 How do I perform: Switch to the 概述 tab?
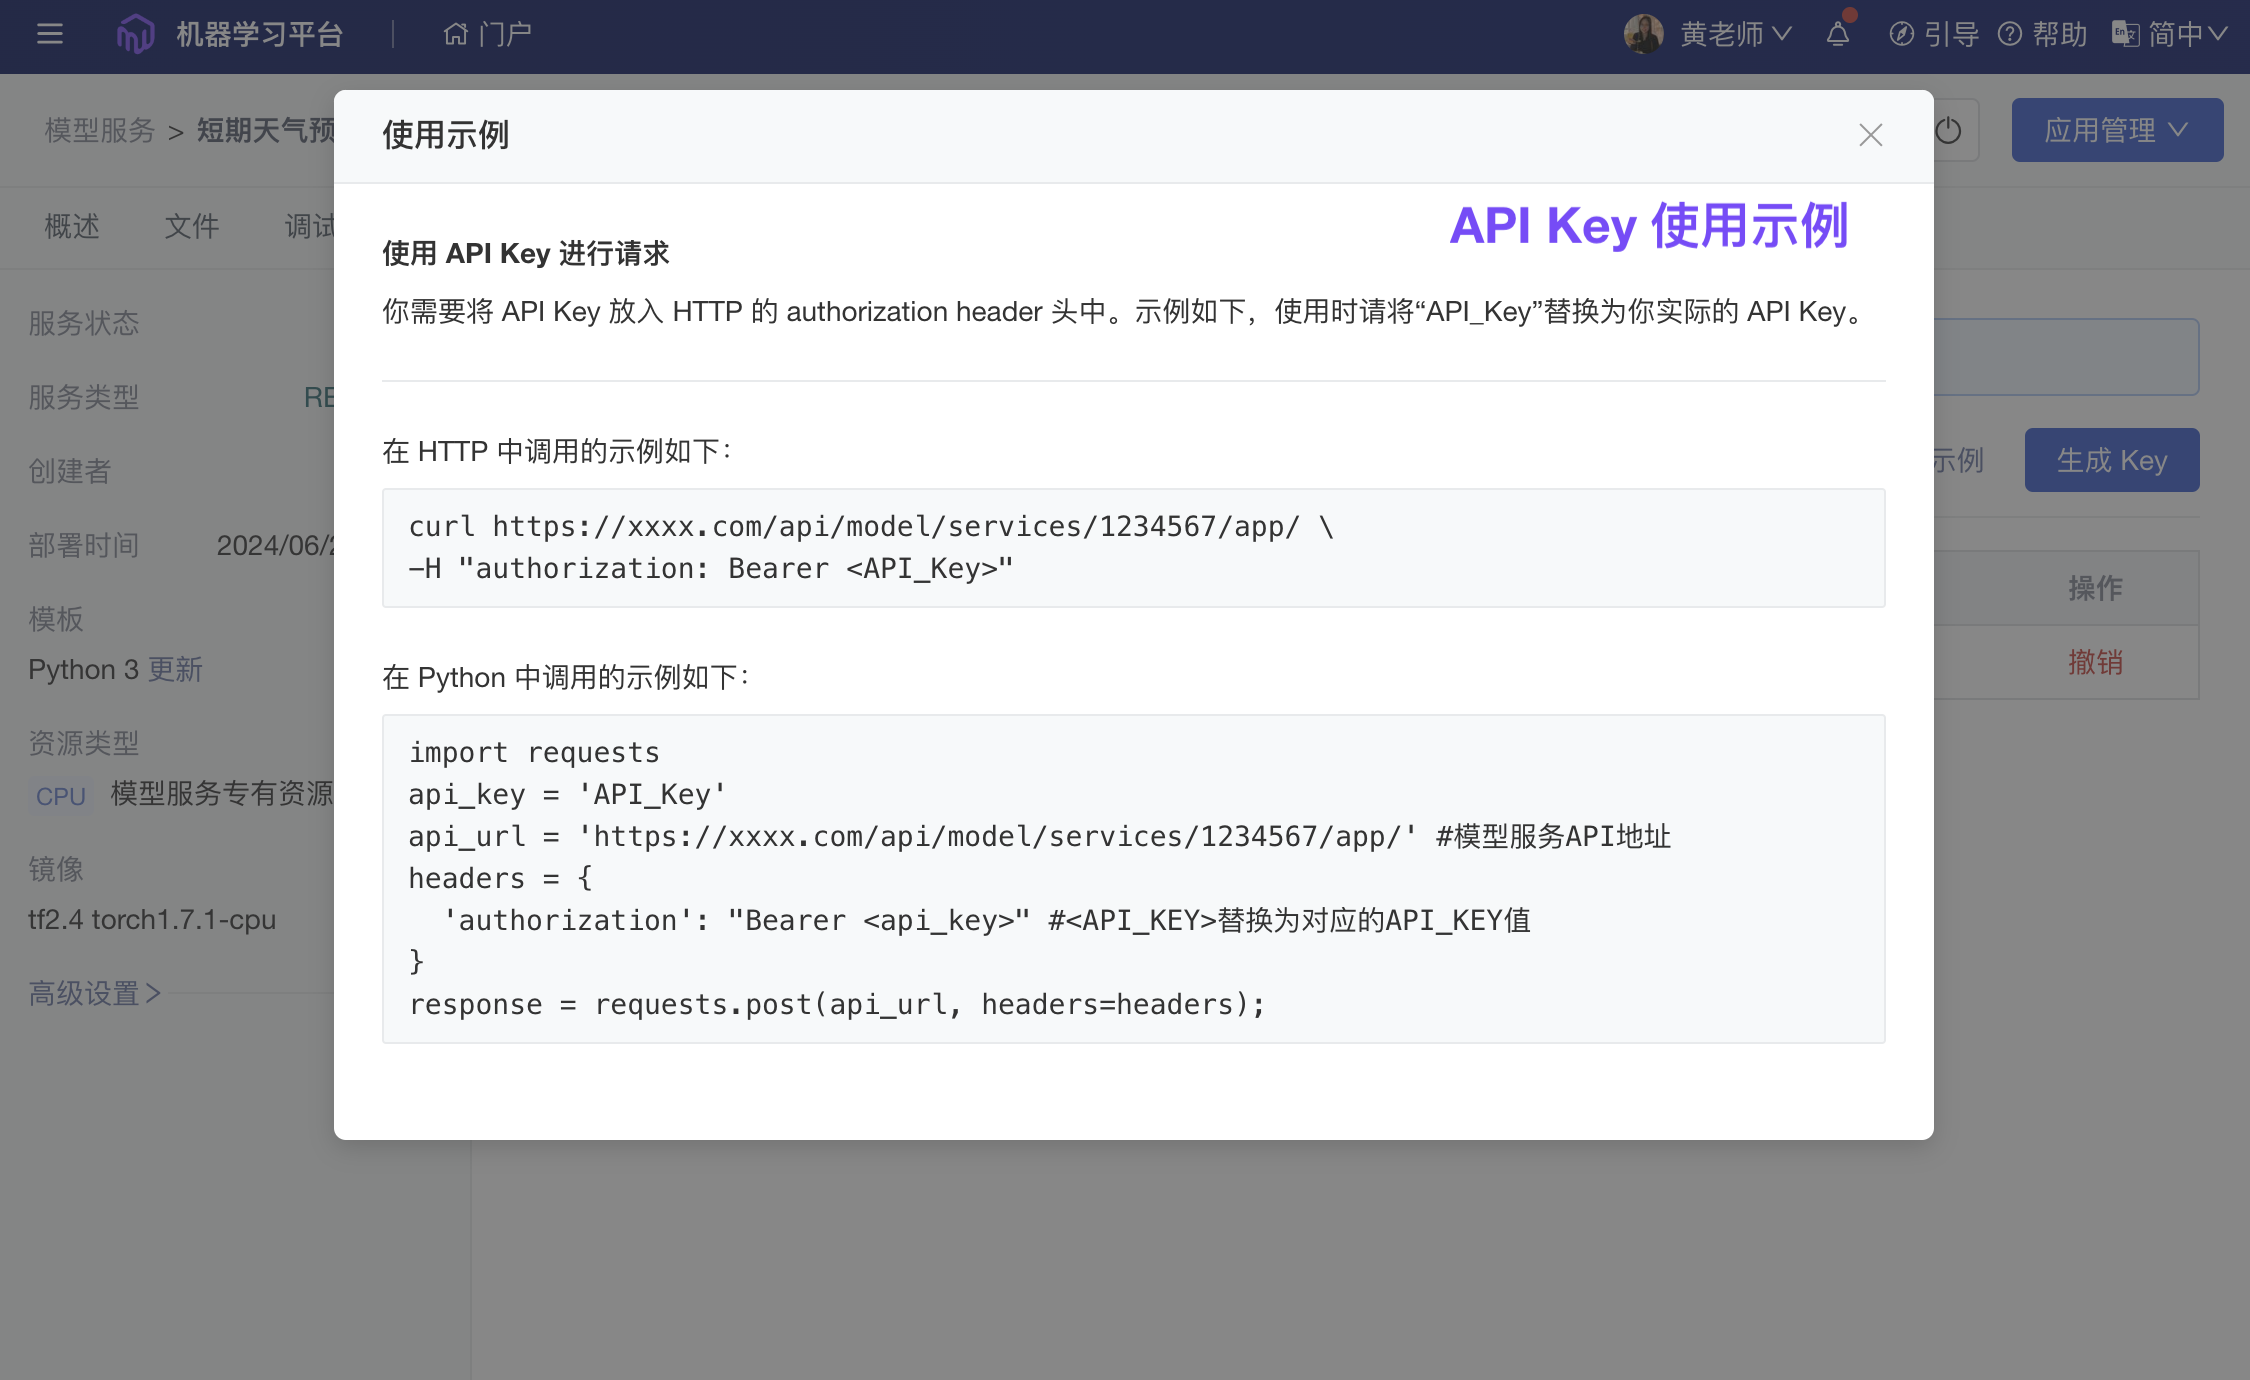tap(72, 227)
